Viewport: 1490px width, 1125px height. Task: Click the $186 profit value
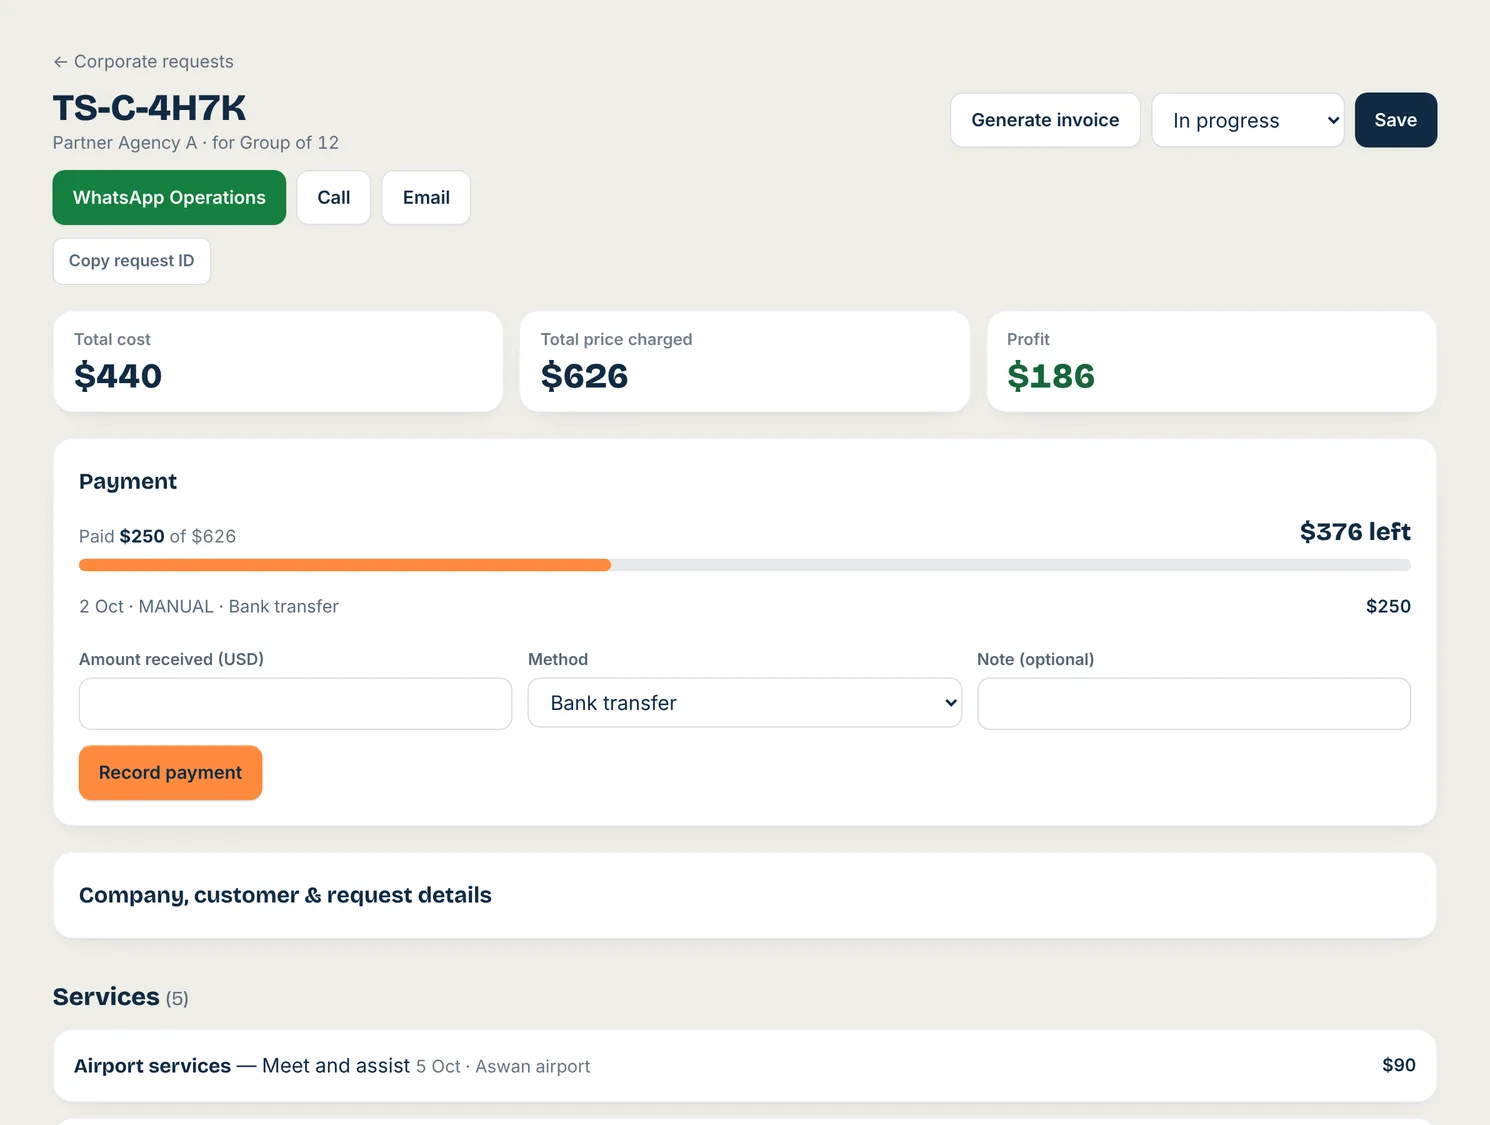(x=1051, y=376)
